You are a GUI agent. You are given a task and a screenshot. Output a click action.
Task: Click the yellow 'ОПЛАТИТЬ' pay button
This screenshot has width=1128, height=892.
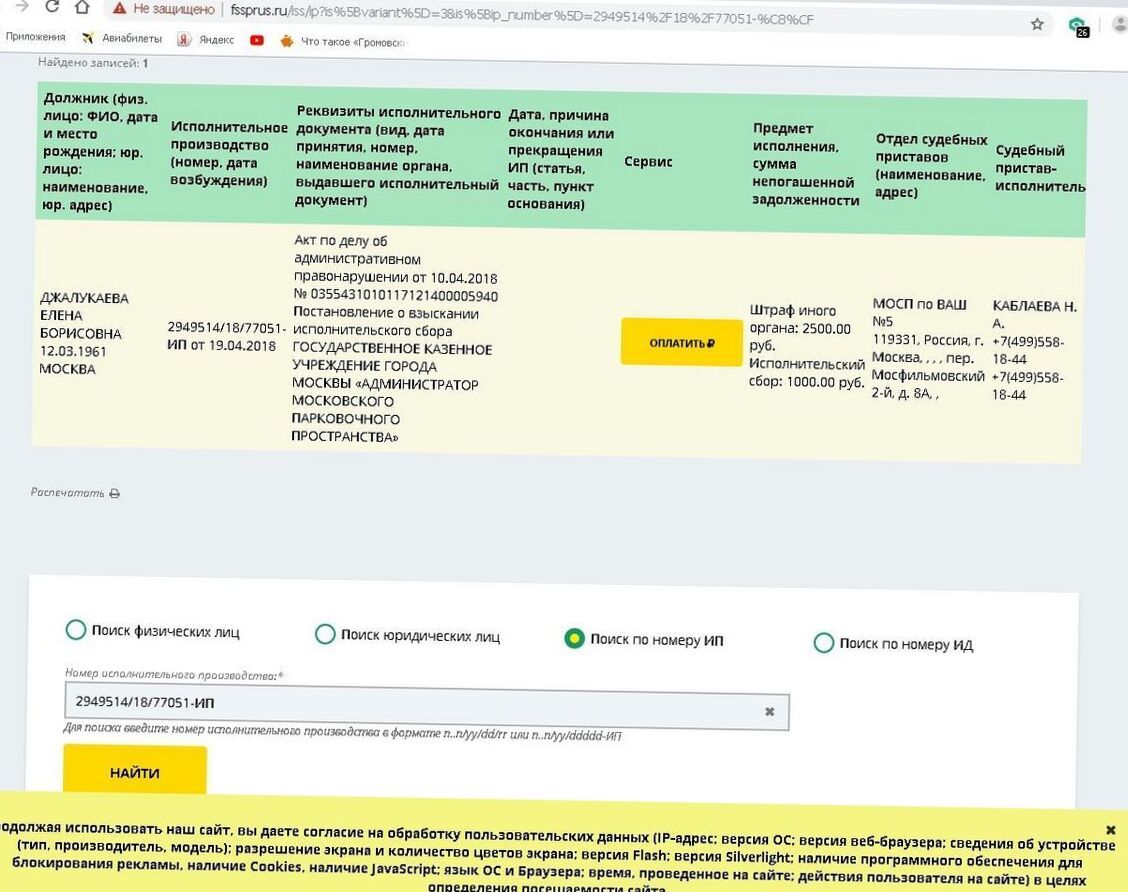pos(681,342)
